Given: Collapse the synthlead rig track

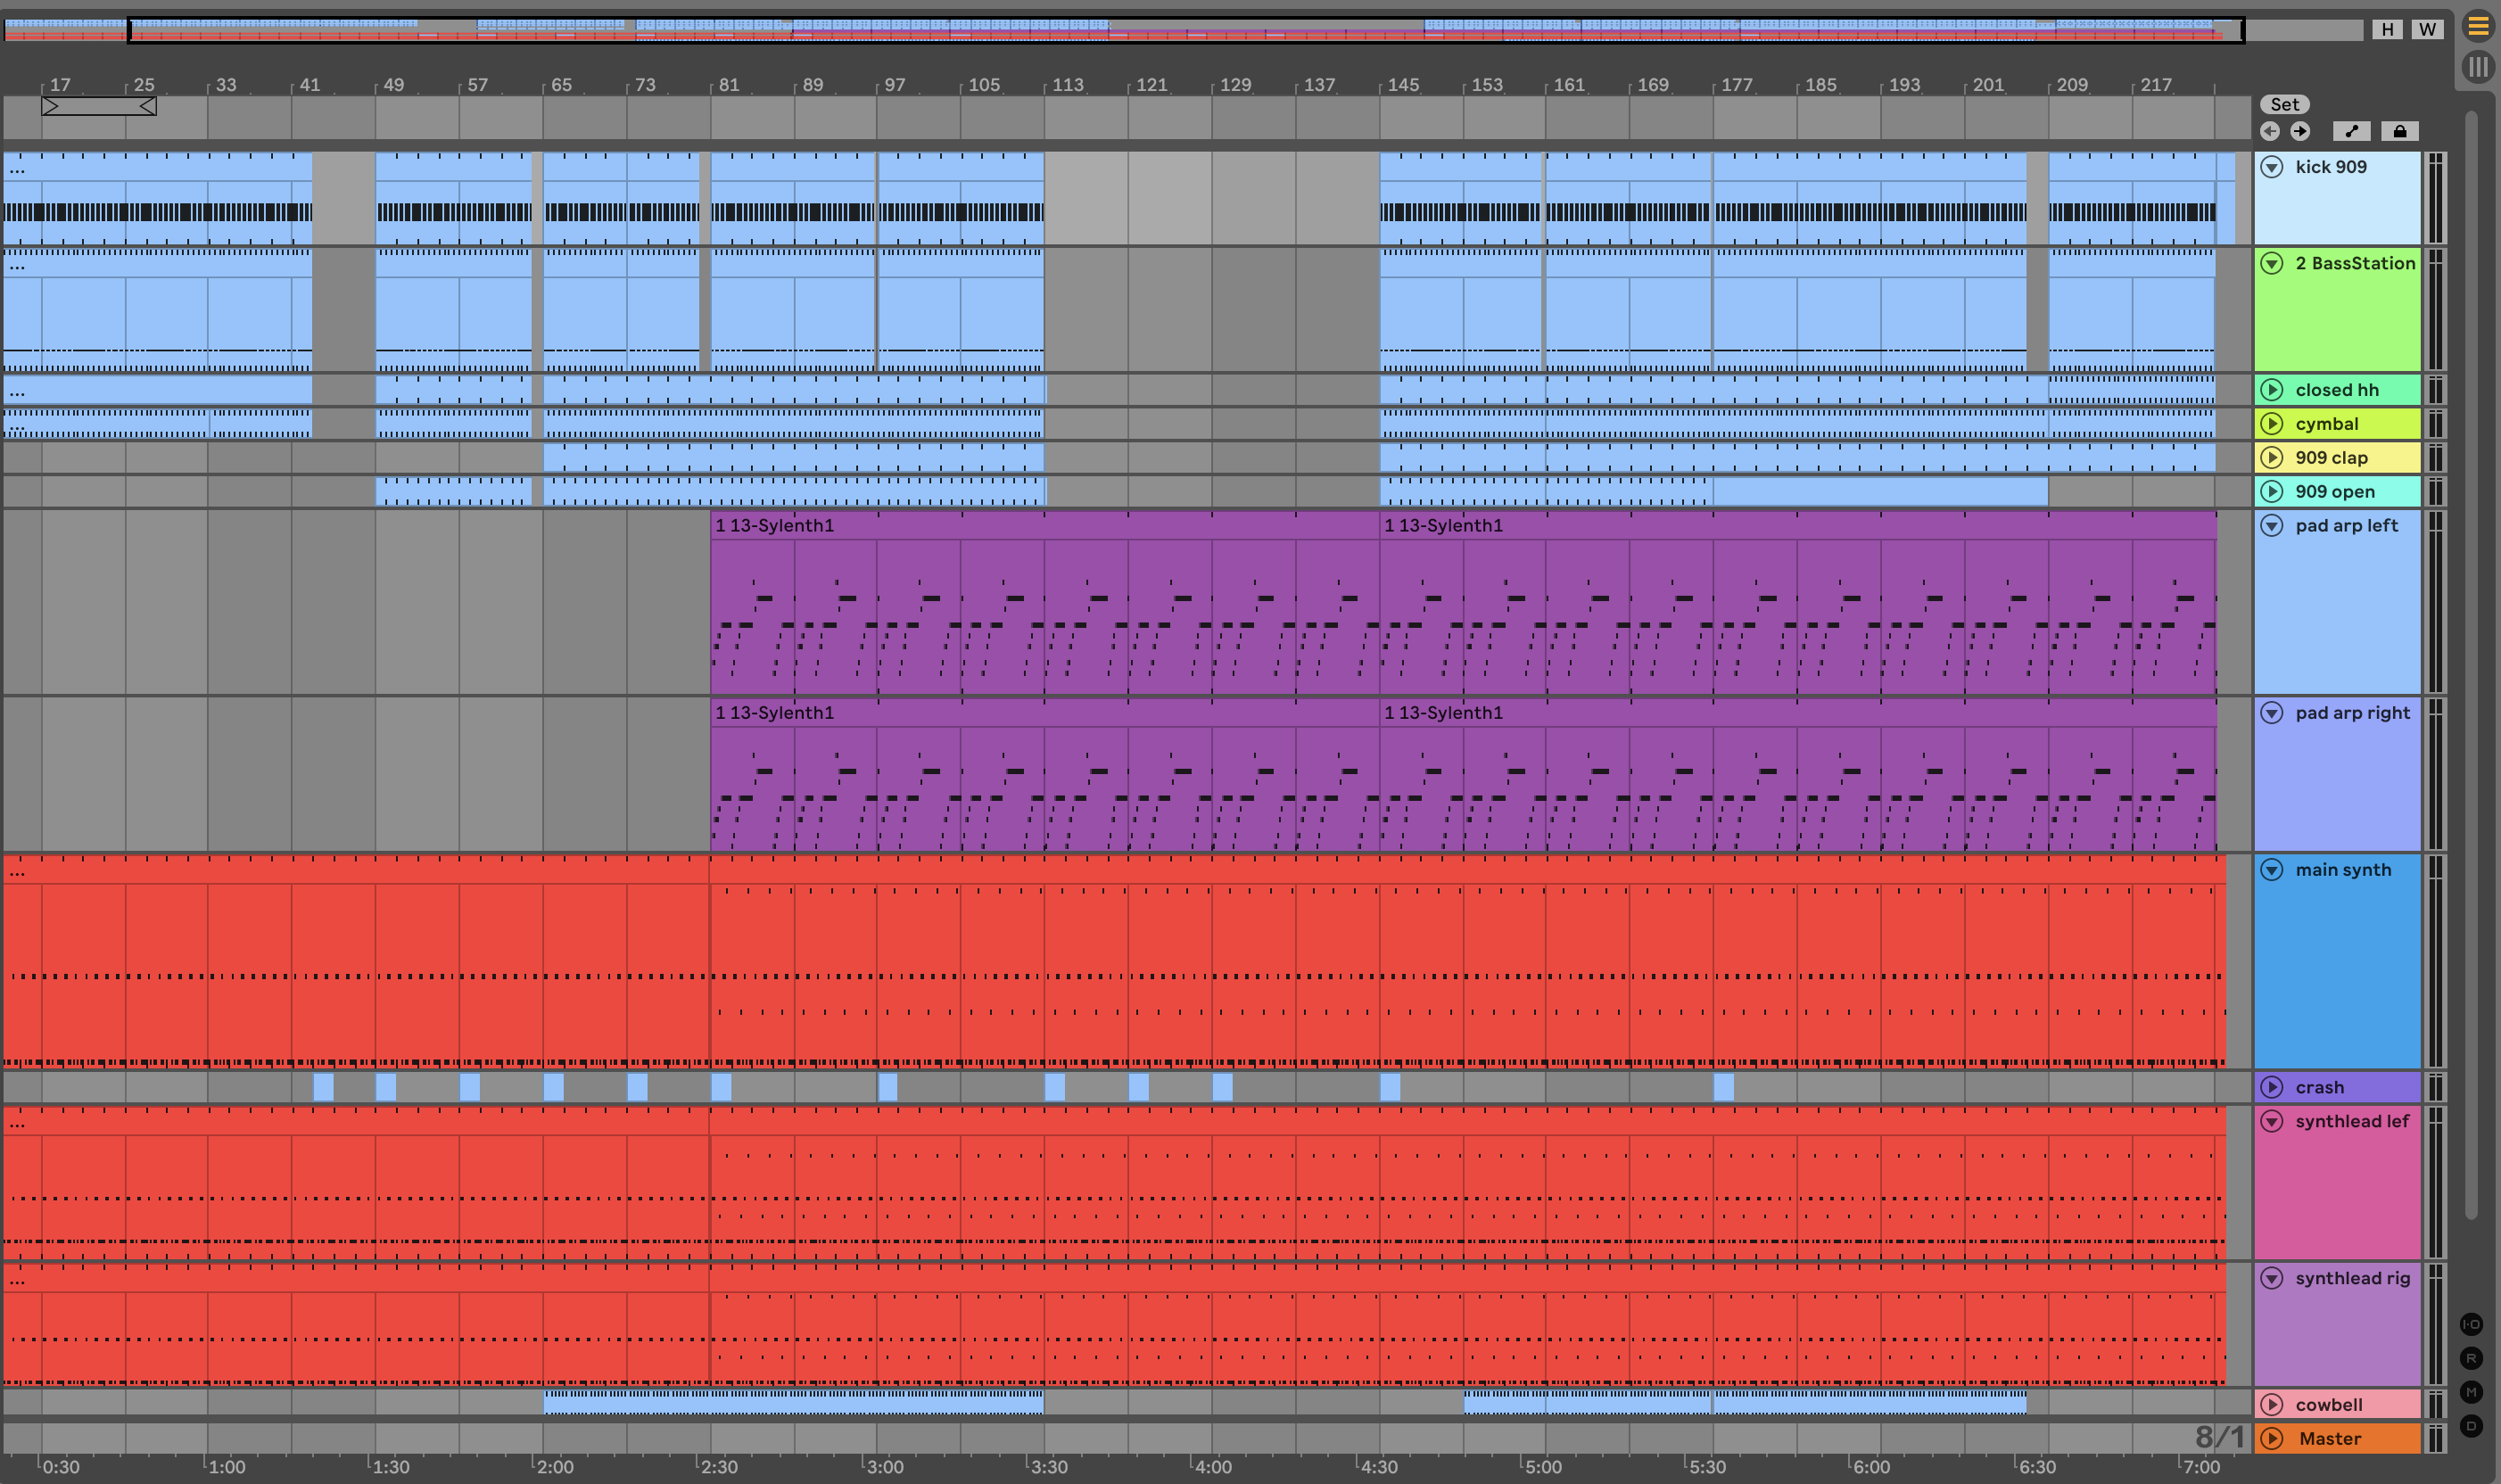Looking at the screenshot, I should [2272, 1278].
